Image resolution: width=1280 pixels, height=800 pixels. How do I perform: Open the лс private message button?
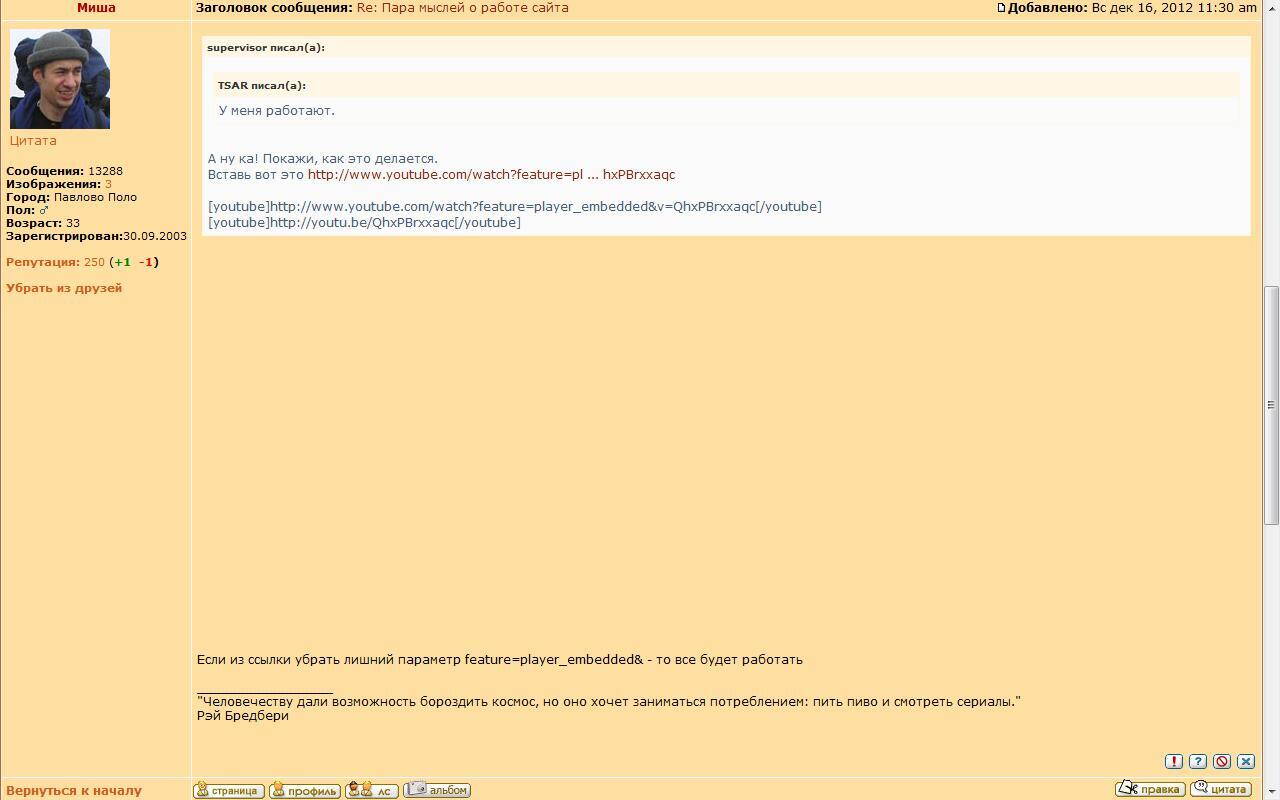pyautogui.click(x=371, y=790)
